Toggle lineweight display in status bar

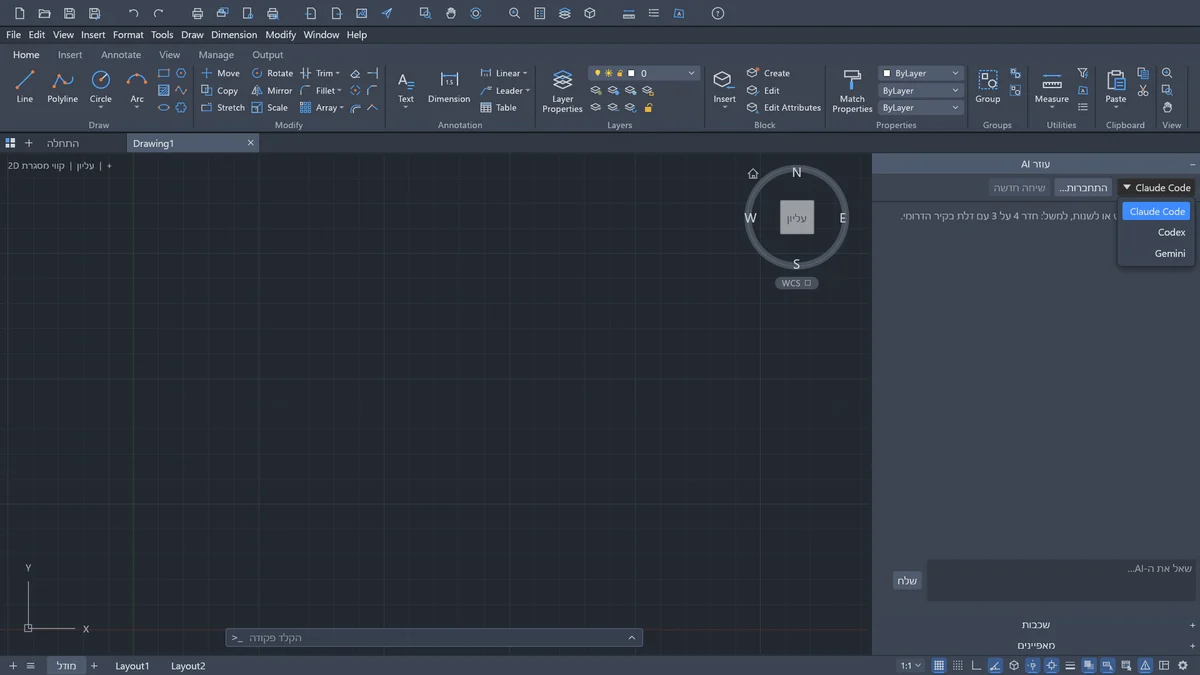pos(1070,665)
